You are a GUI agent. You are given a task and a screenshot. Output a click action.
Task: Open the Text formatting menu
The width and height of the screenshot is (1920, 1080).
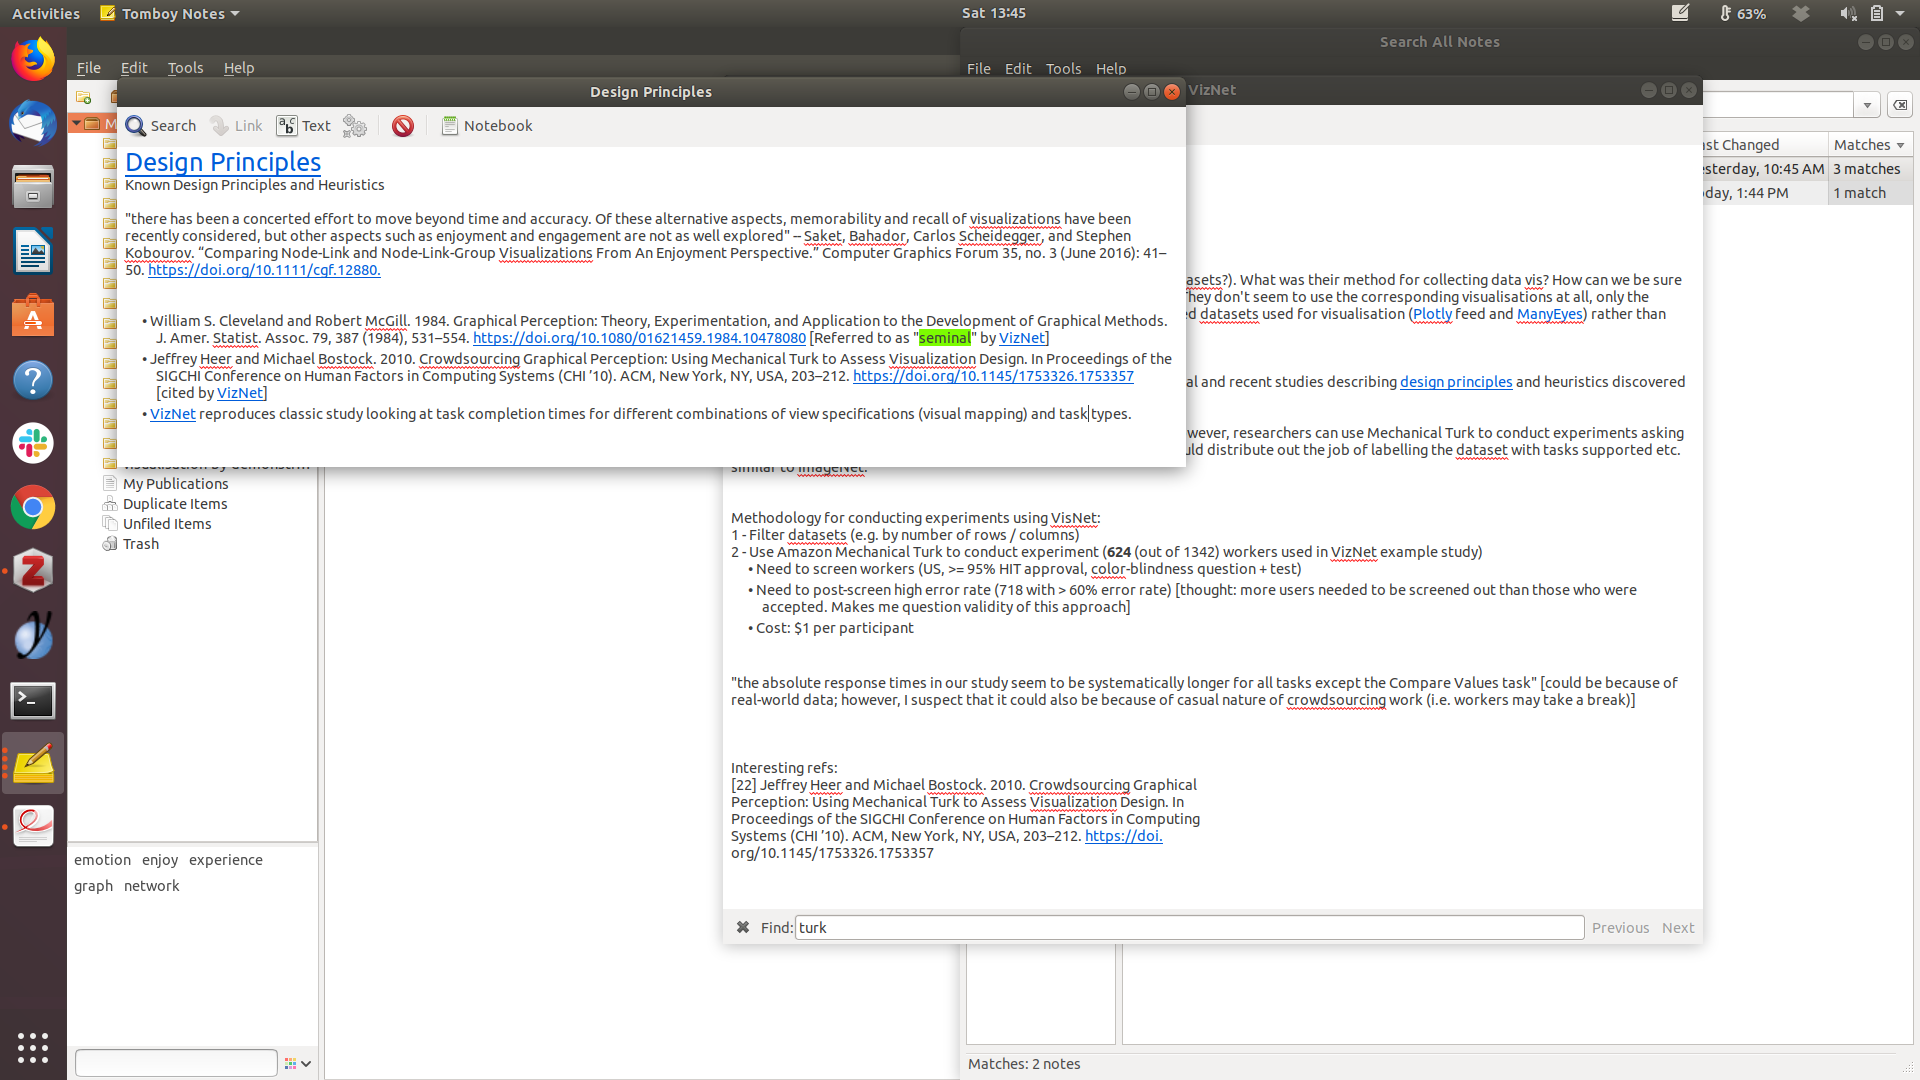303,126
